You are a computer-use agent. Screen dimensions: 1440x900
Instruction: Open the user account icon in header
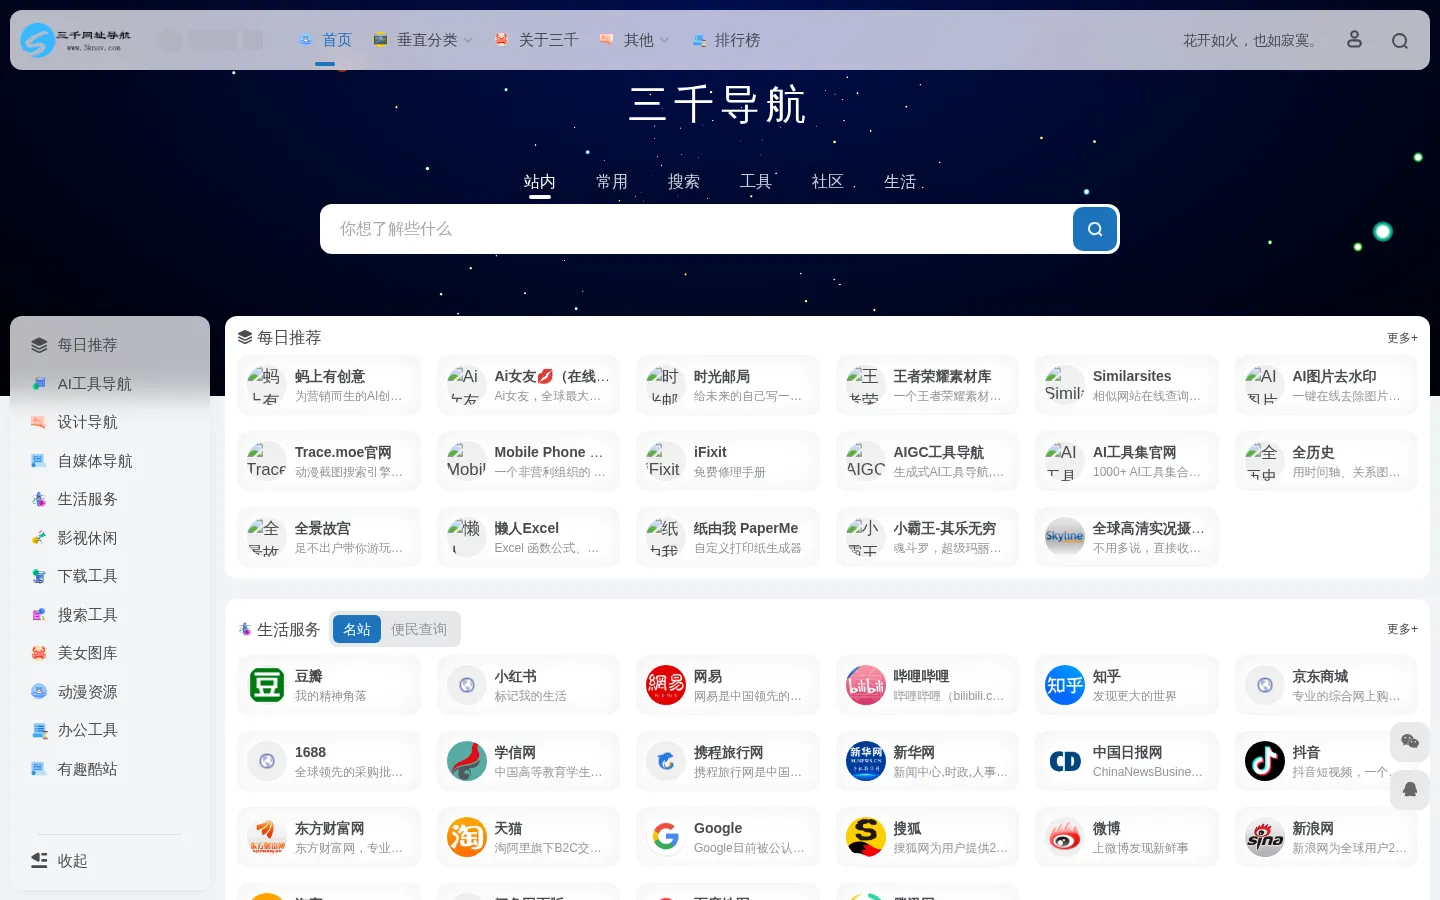(1354, 40)
